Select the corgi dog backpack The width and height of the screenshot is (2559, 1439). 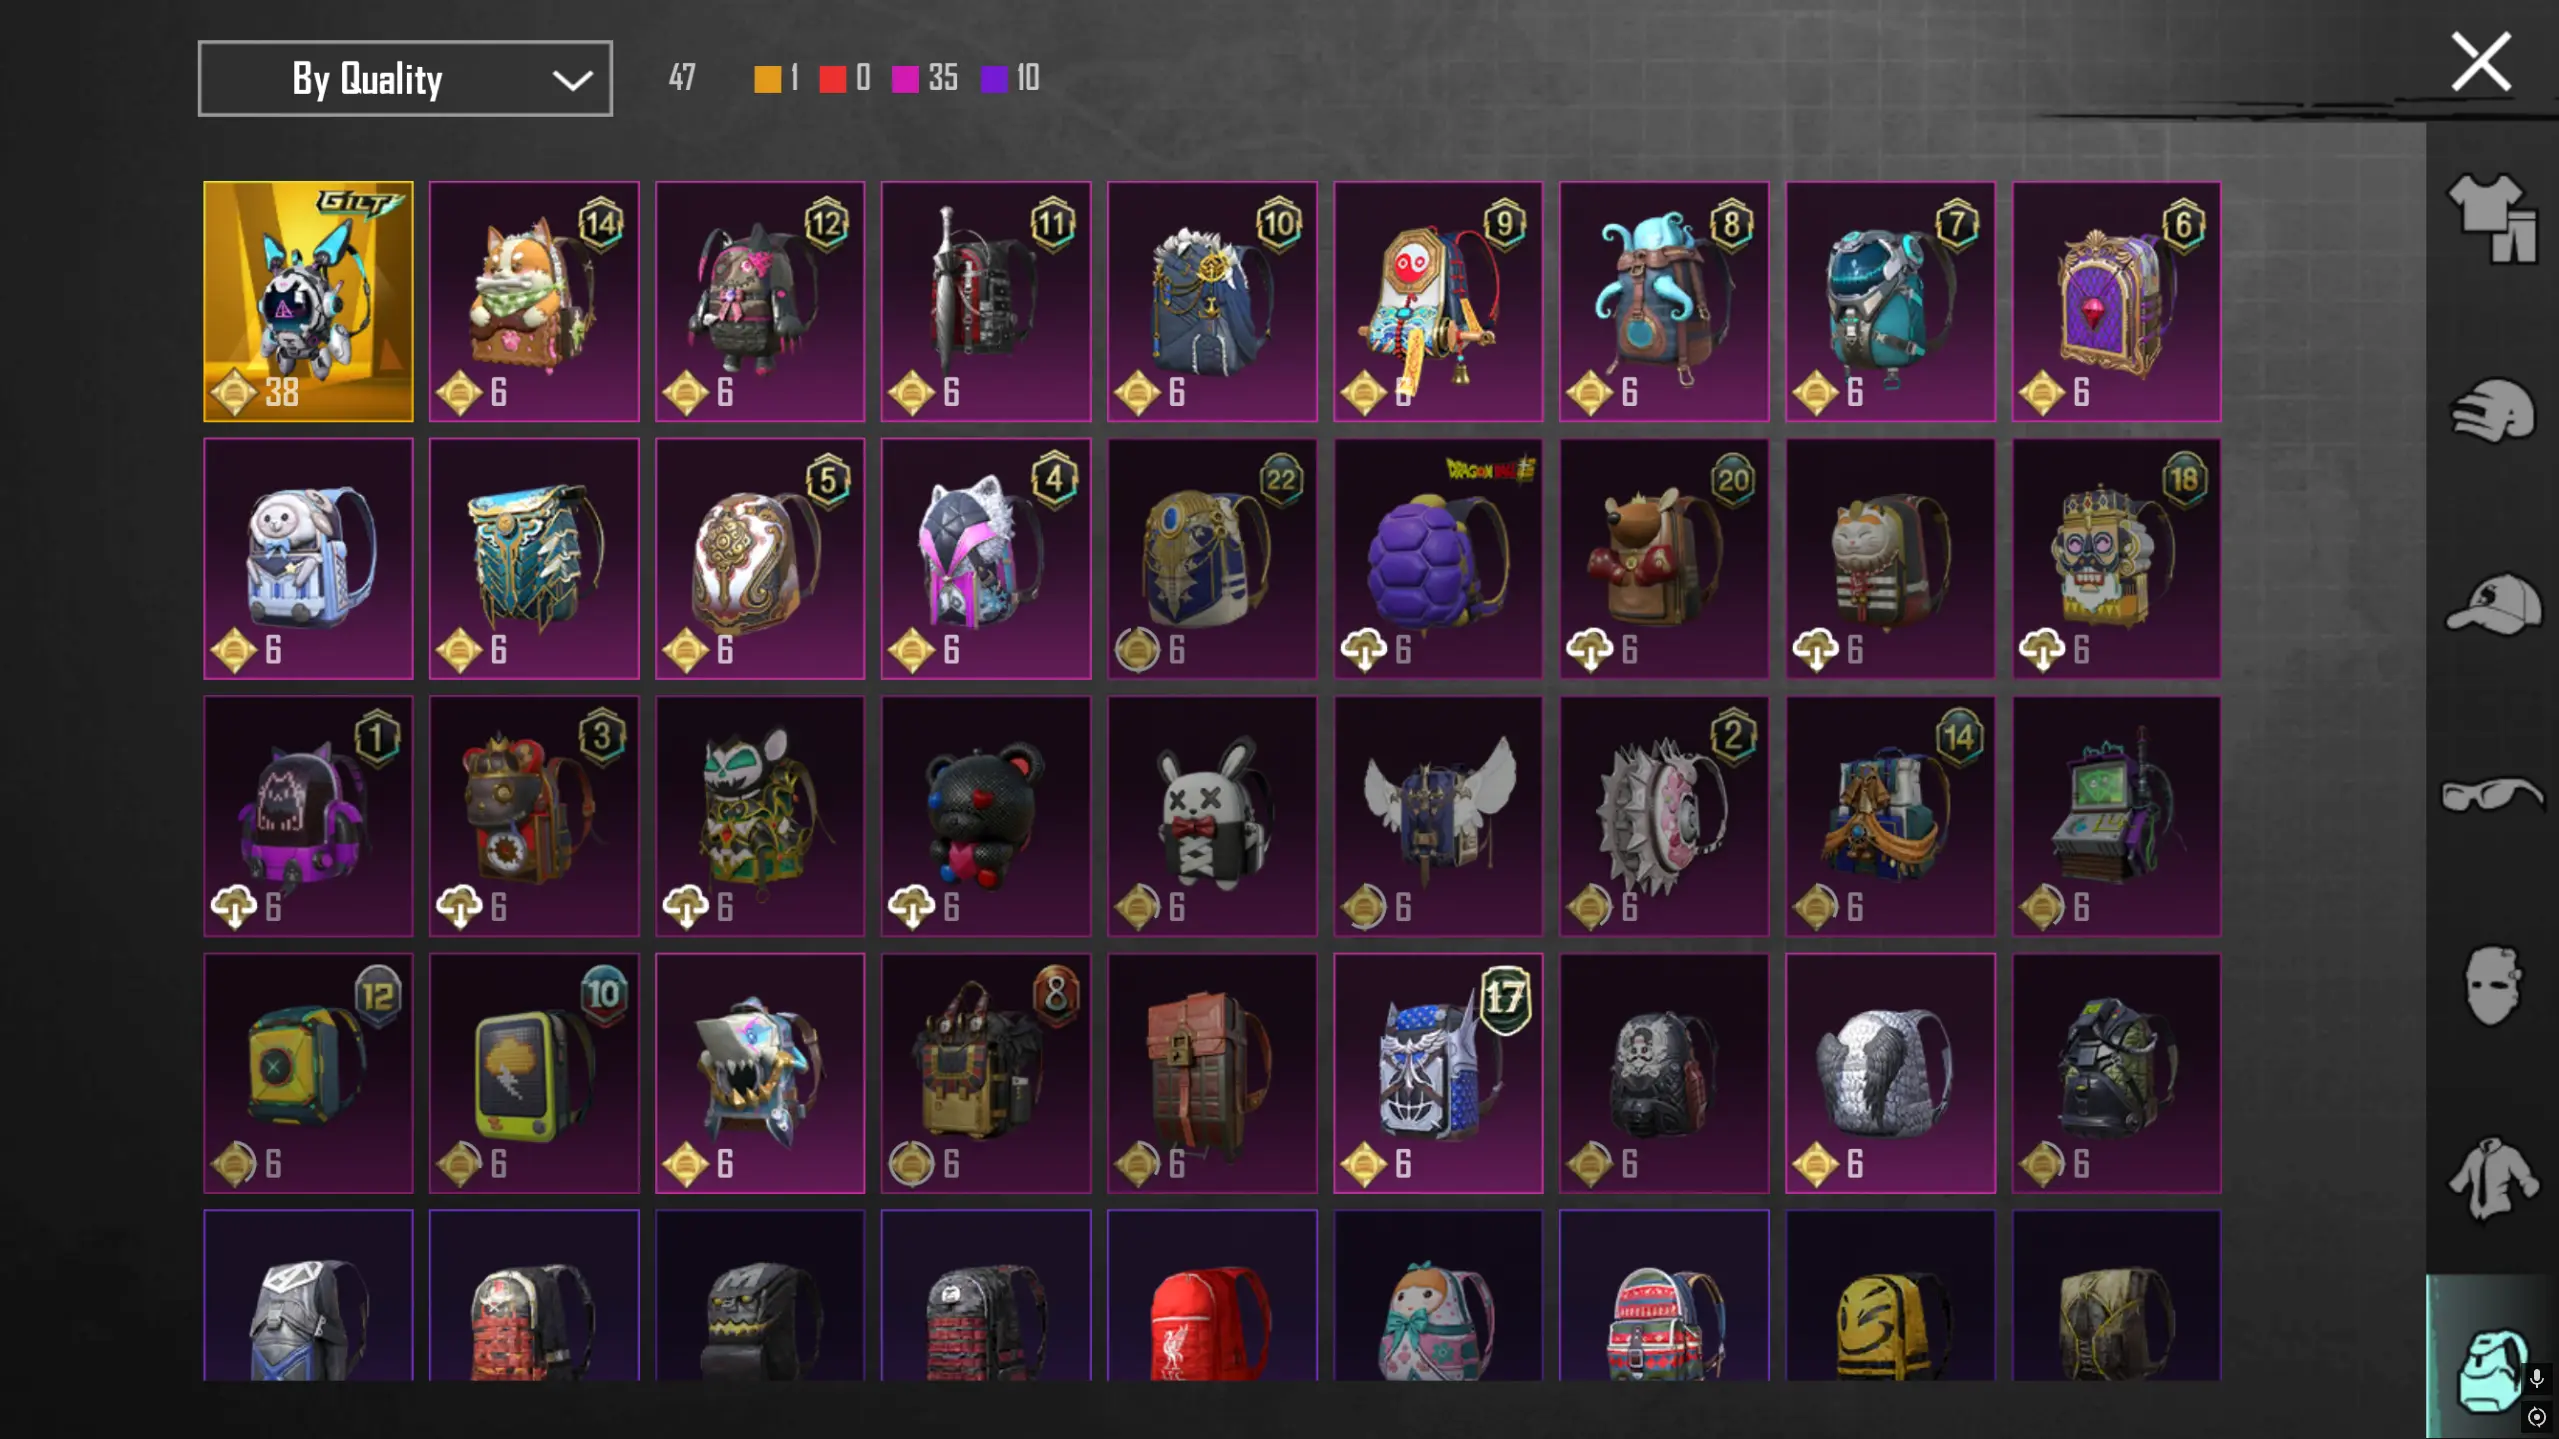tap(534, 301)
